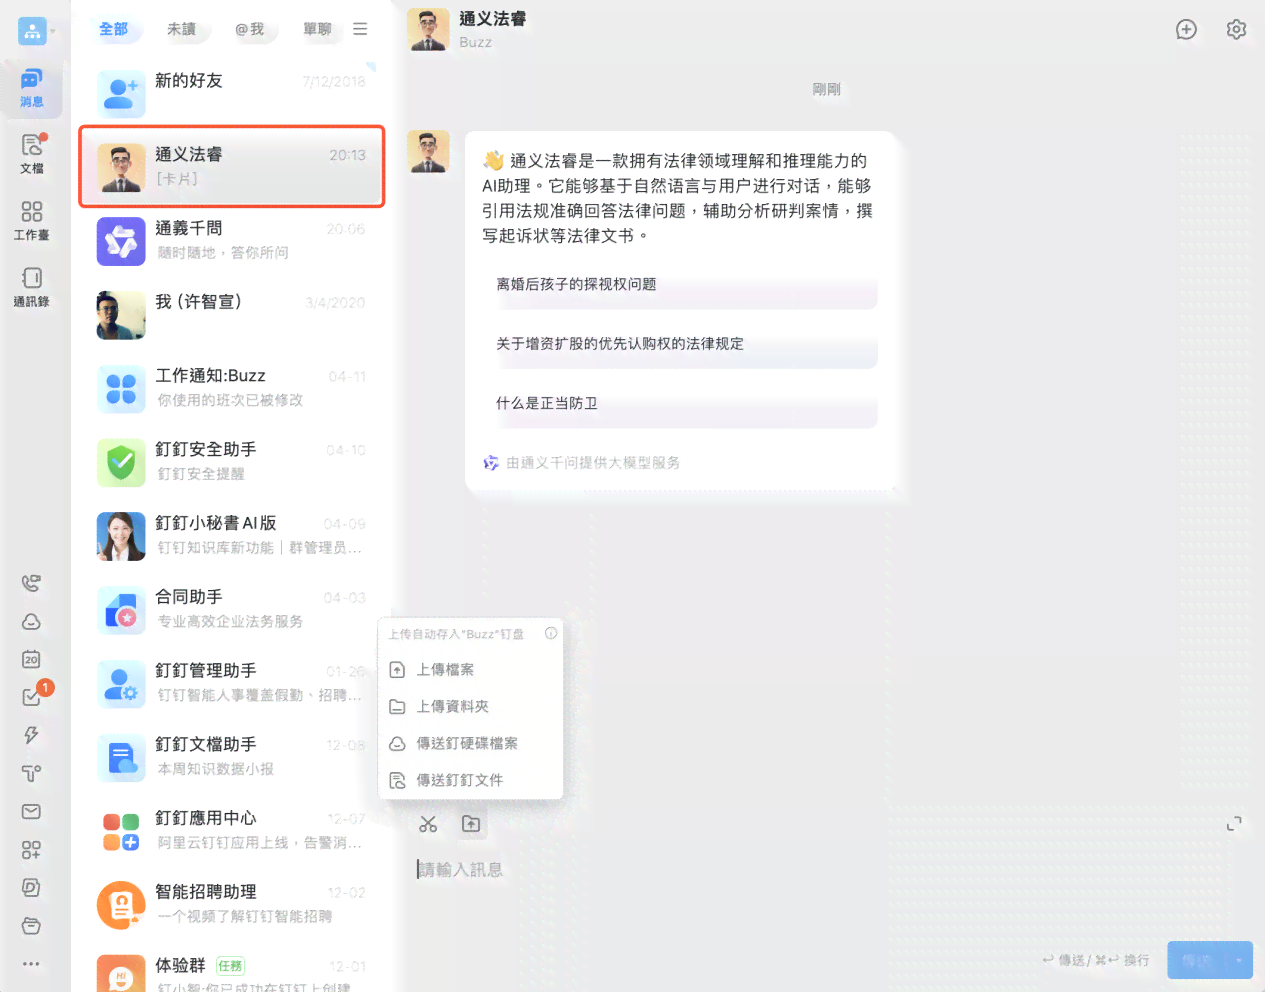The image size is (1265, 992).
Task: Open the 工作通知:Buzz conversation
Action: click(232, 388)
